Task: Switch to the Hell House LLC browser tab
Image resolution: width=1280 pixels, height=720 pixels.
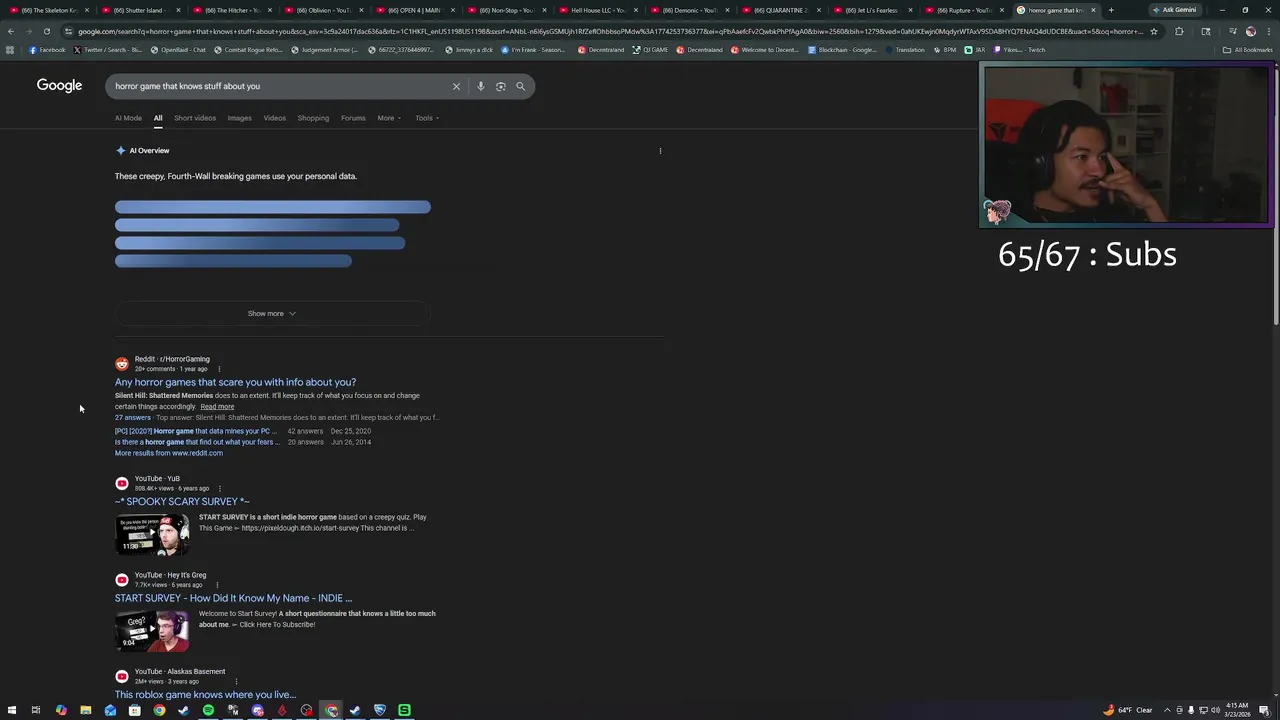Action: pyautogui.click(x=598, y=10)
